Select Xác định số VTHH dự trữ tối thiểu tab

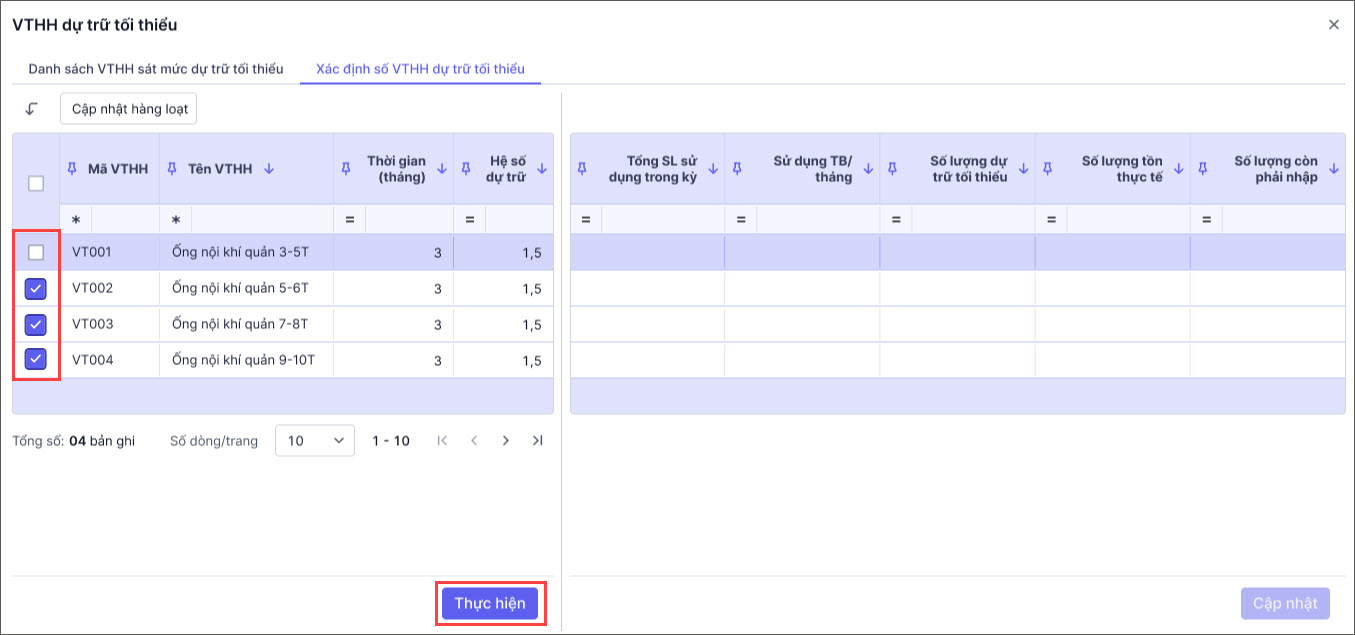[420, 69]
